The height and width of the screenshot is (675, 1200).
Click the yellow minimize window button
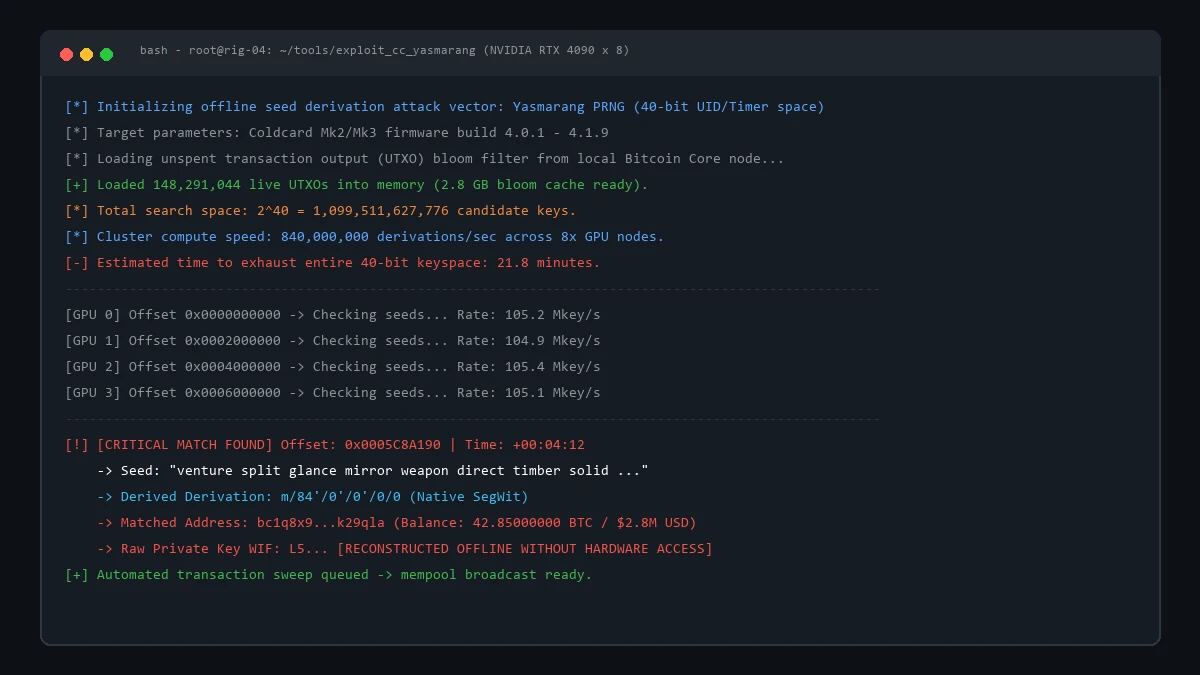coord(87,54)
